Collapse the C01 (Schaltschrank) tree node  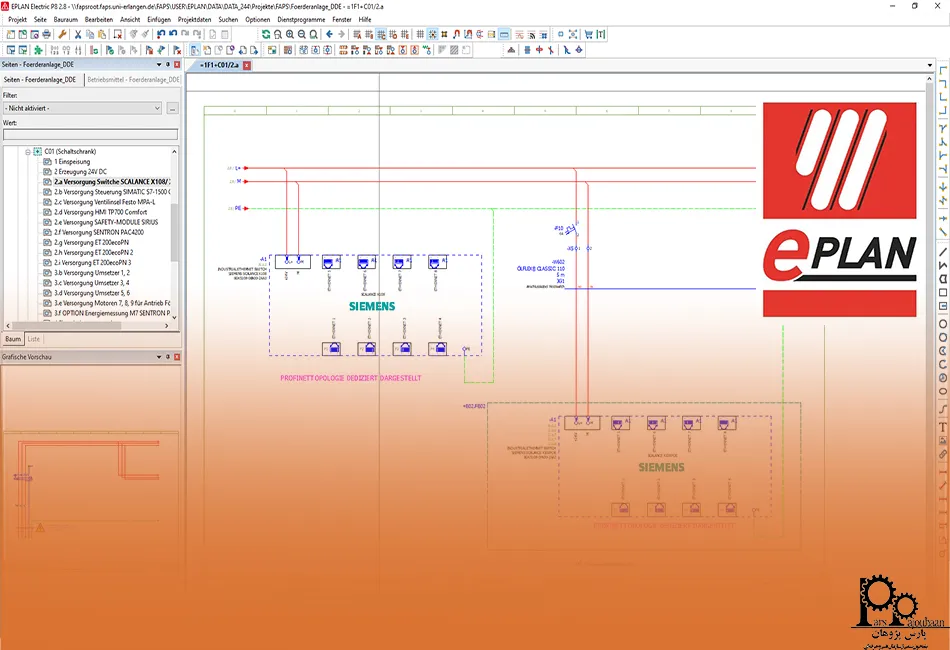click(x=28, y=151)
